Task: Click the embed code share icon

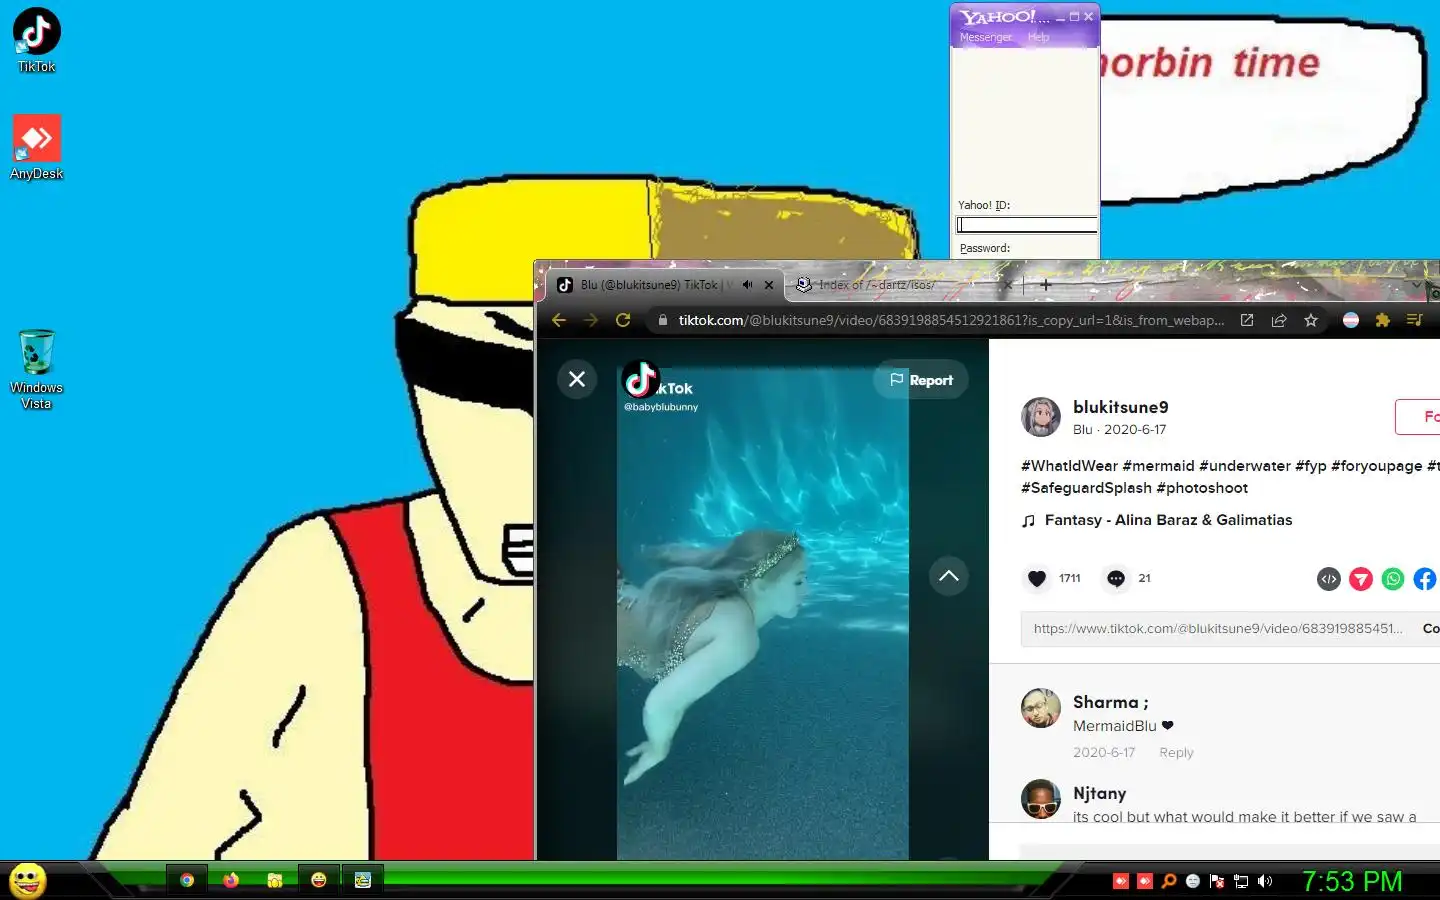Action: [1329, 579]
